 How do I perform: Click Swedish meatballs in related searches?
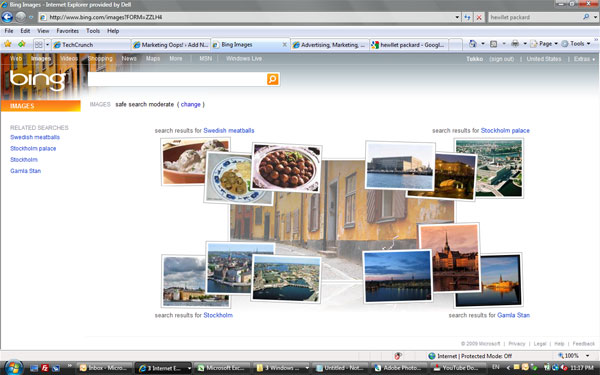(35, 137)
